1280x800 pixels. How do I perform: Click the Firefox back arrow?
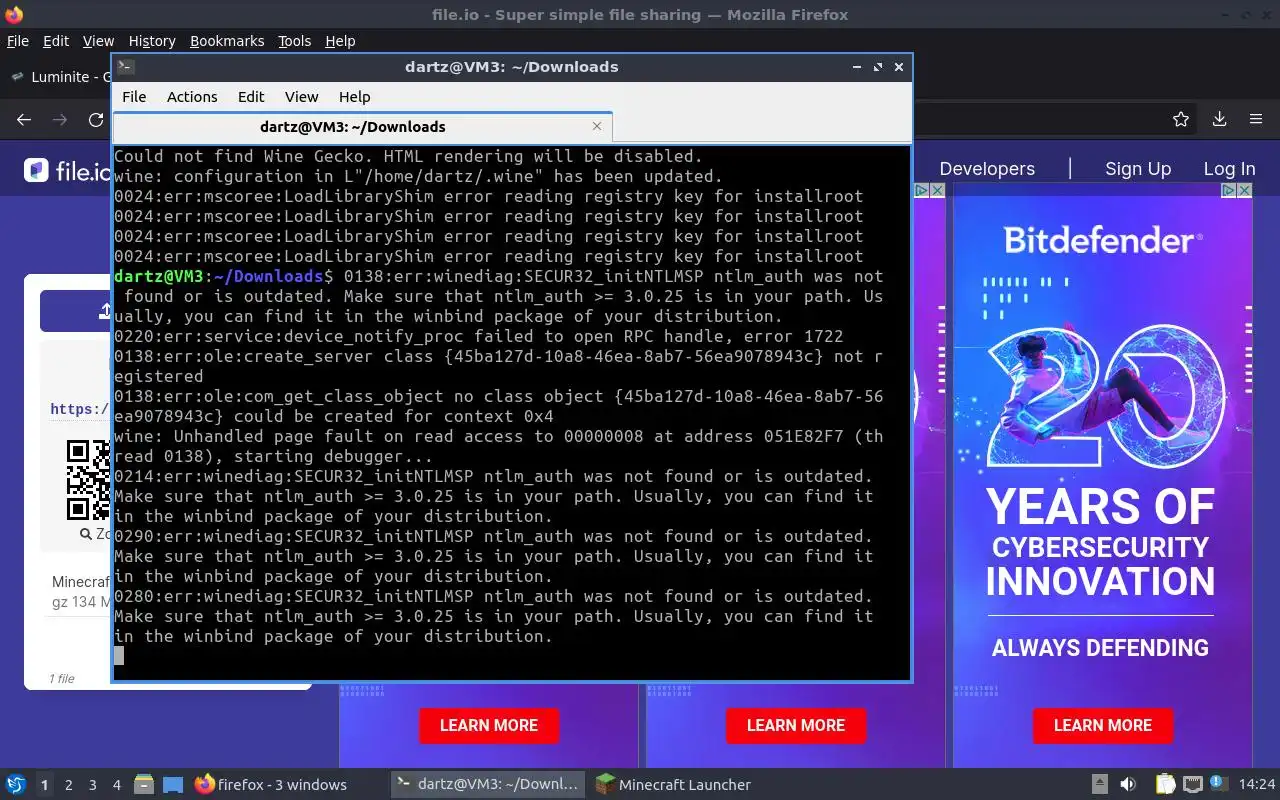[x=24, y=119]
